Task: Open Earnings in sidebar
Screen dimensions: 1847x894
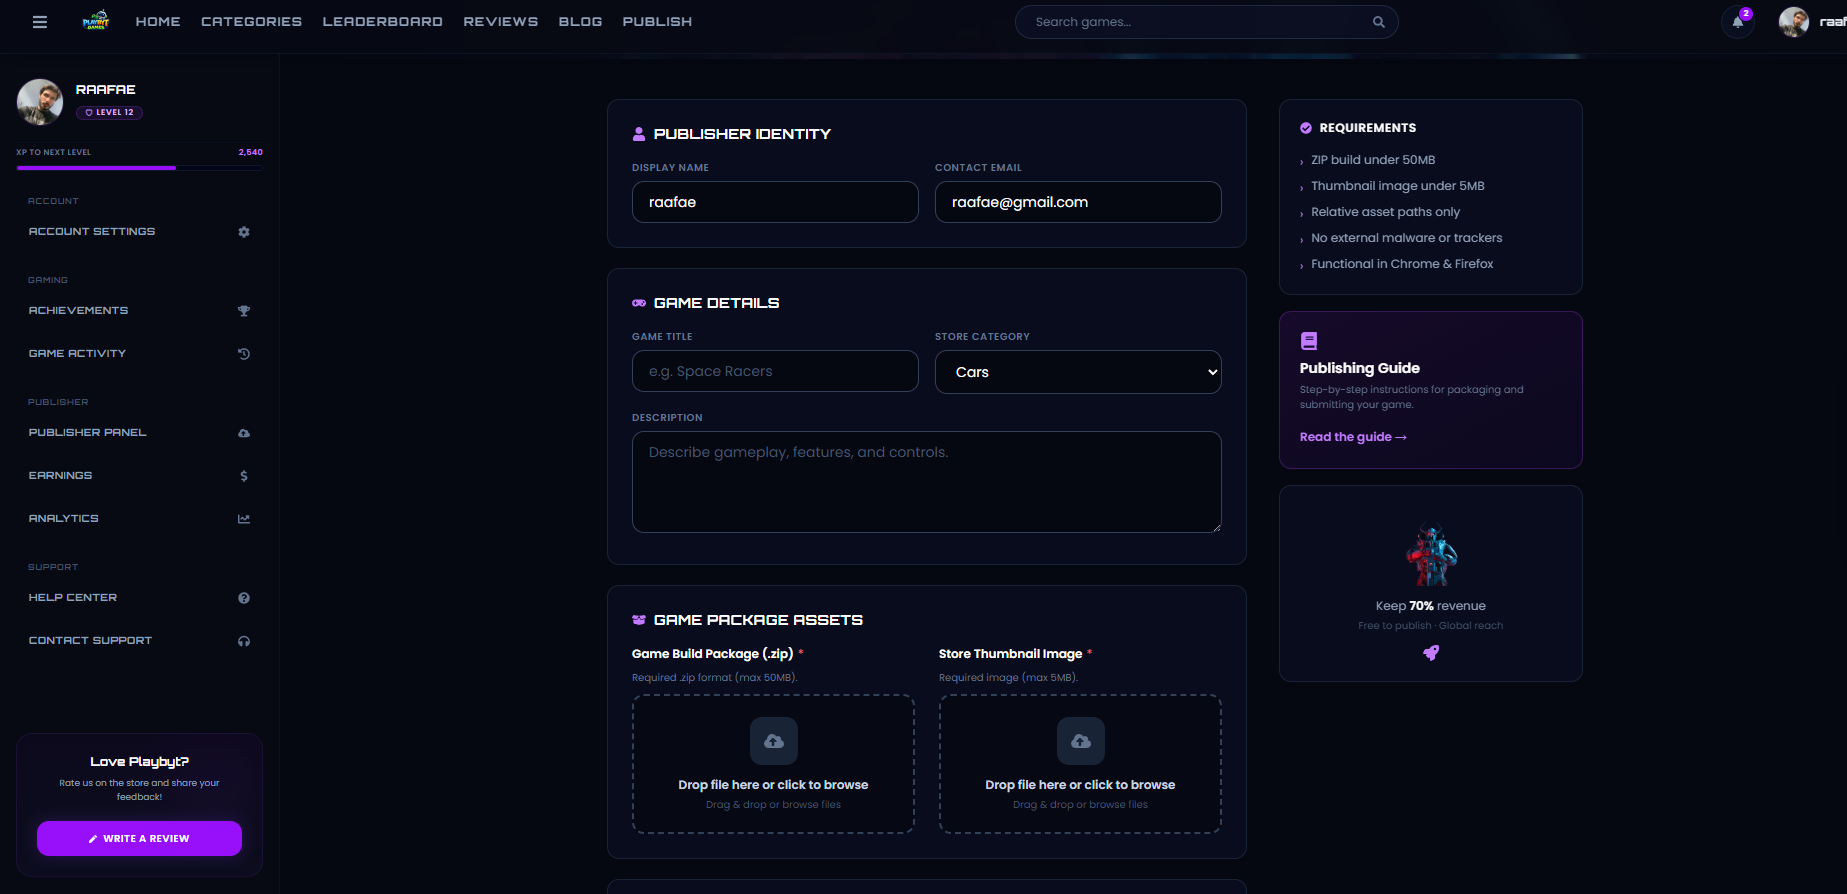Action: tap(139, 476)
